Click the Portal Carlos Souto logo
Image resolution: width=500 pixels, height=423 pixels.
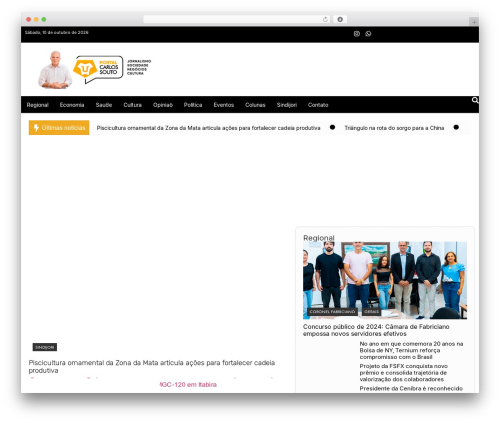point(98,69)
